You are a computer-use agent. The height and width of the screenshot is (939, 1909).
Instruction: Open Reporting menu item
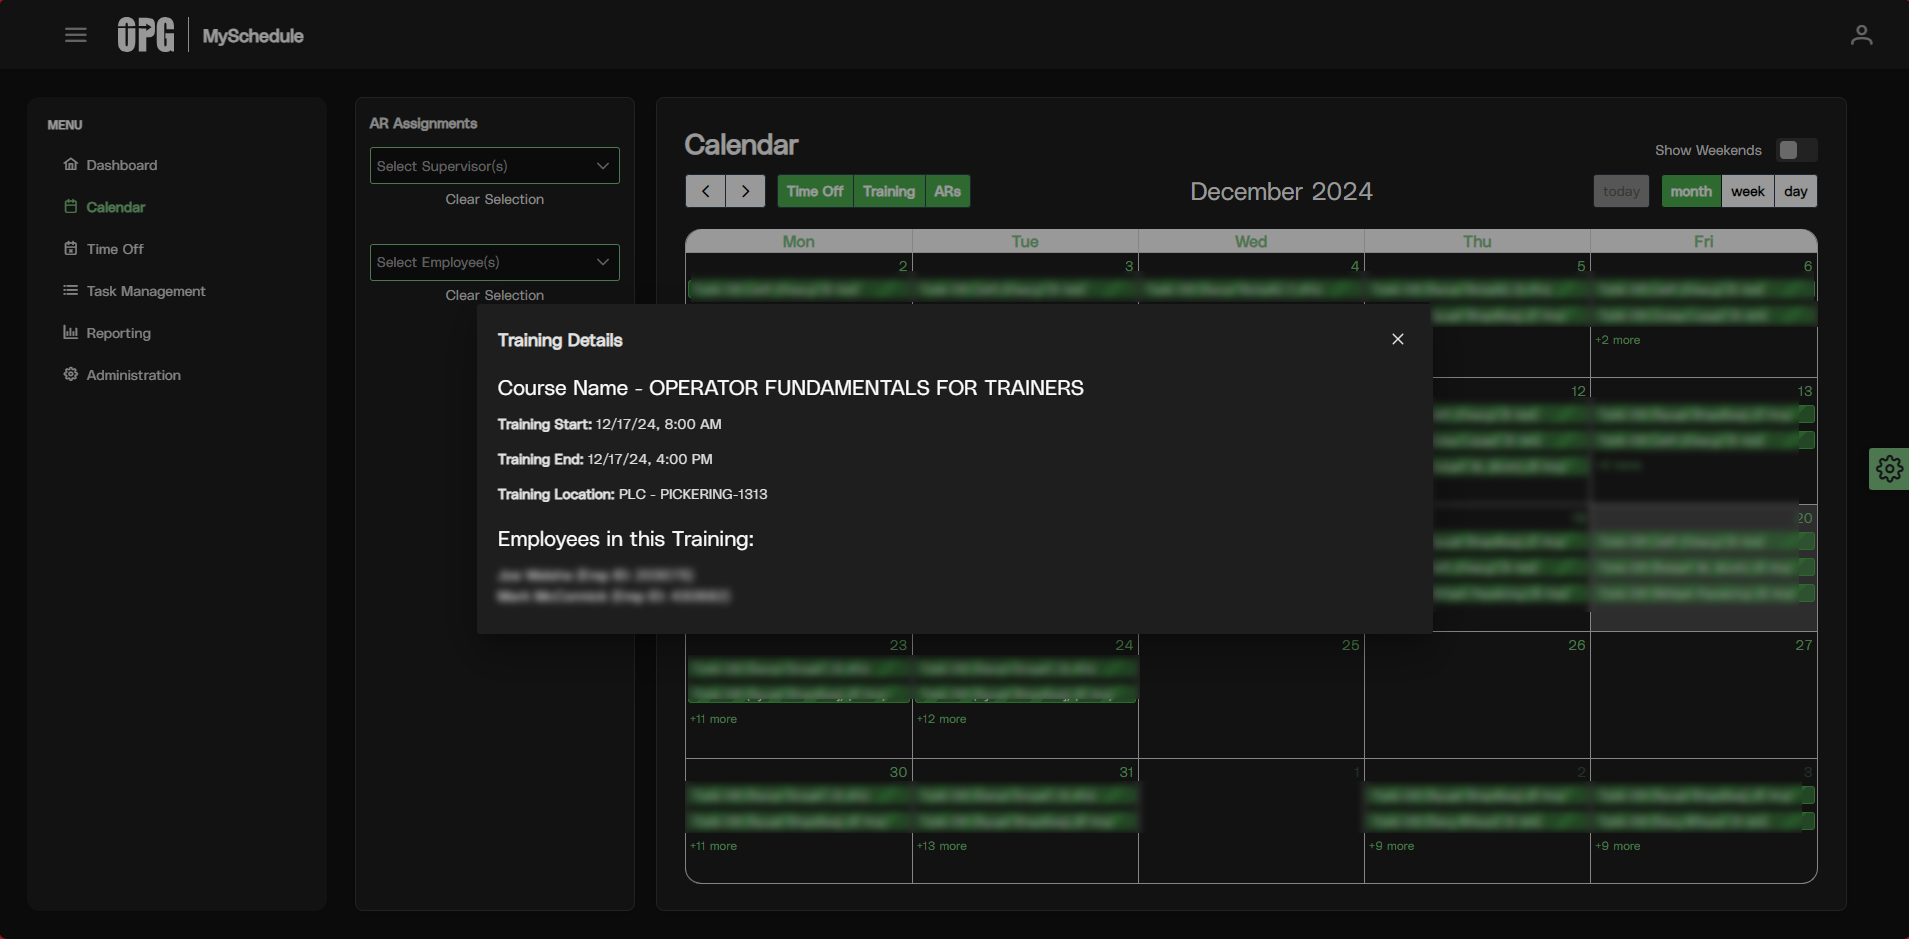[119, 333]
